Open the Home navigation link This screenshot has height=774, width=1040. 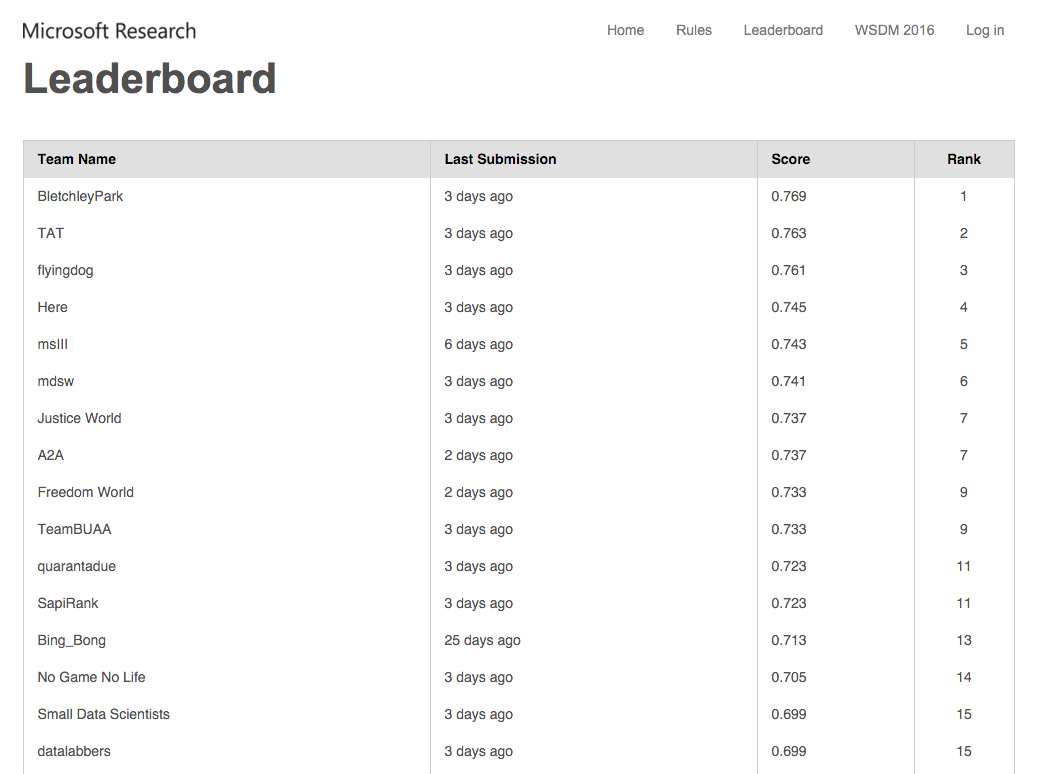coord(625,30)
